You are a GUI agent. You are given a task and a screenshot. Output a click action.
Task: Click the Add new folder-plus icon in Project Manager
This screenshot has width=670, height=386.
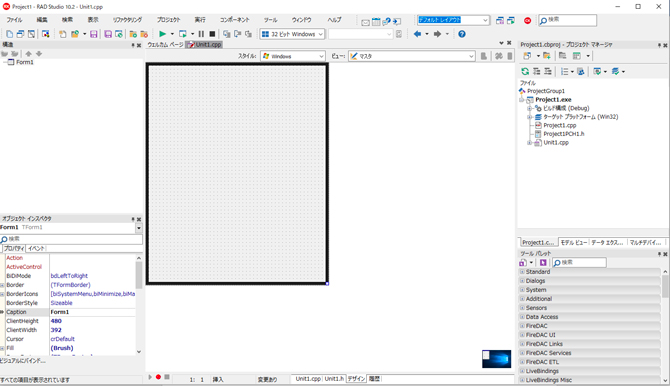coord(547,56)
